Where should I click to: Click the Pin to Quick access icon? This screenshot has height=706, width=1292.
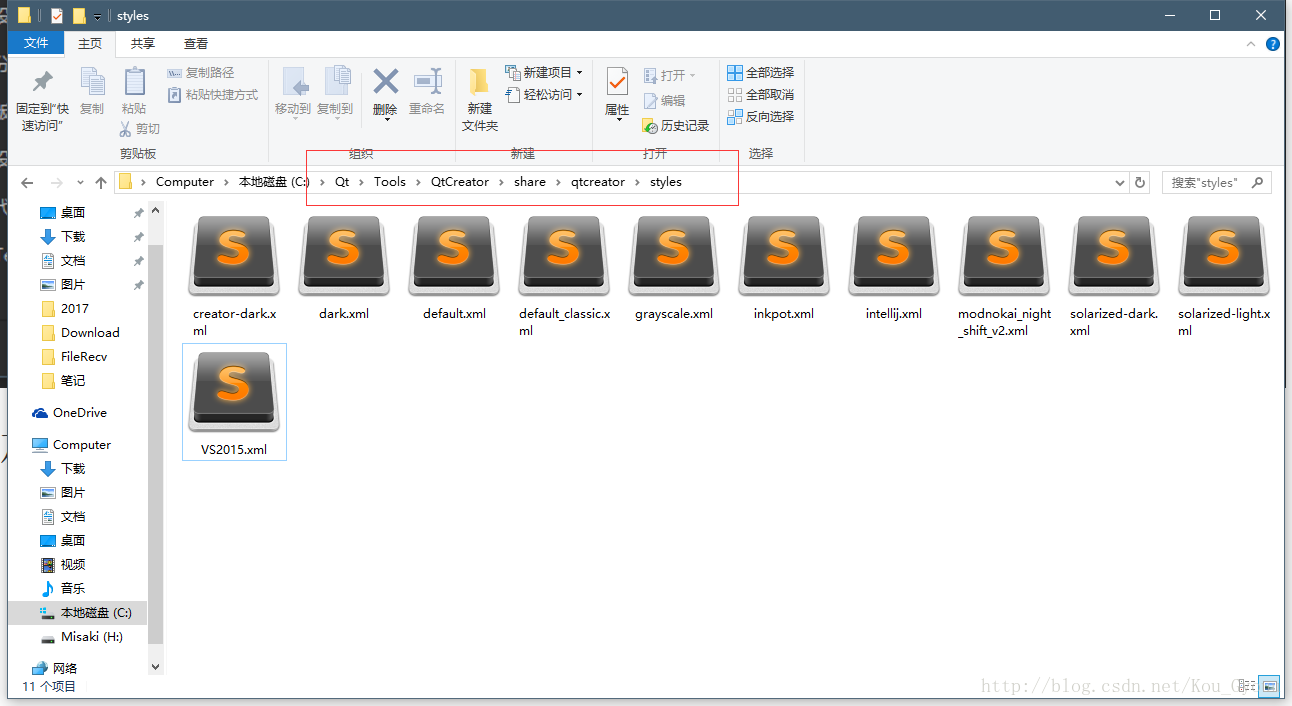point(42,82)
